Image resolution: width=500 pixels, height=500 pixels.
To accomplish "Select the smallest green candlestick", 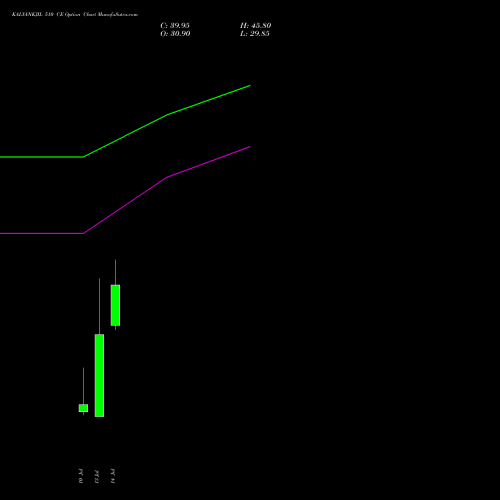I will point(83,408).
